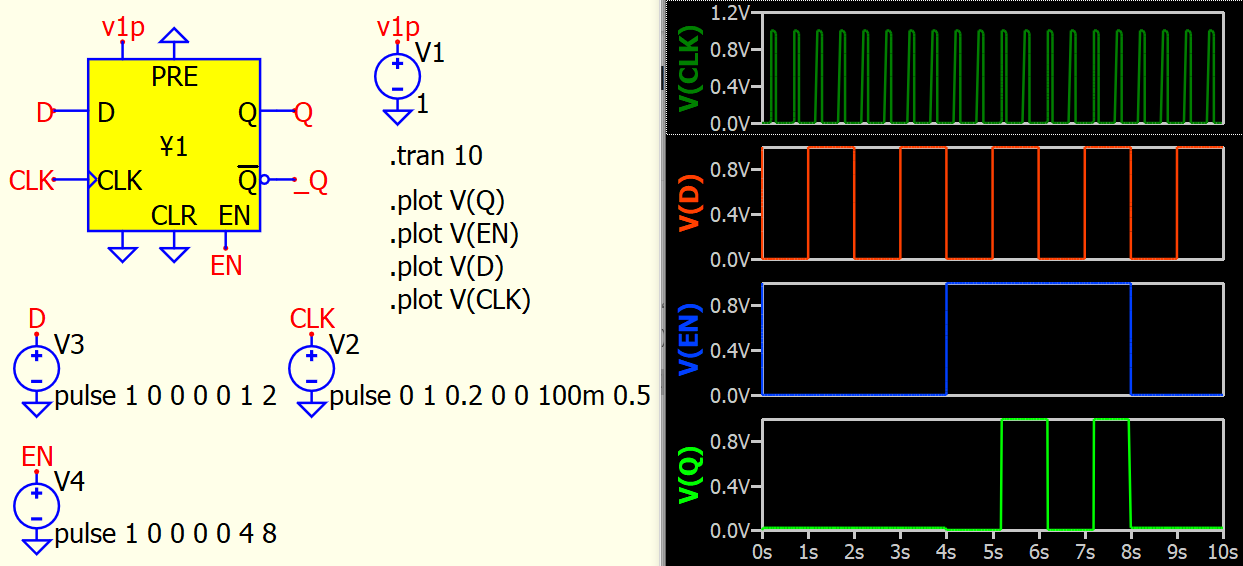The image size is (1243, 566).
Task: Select the ground symbol under V1
Action: [398, 117]
